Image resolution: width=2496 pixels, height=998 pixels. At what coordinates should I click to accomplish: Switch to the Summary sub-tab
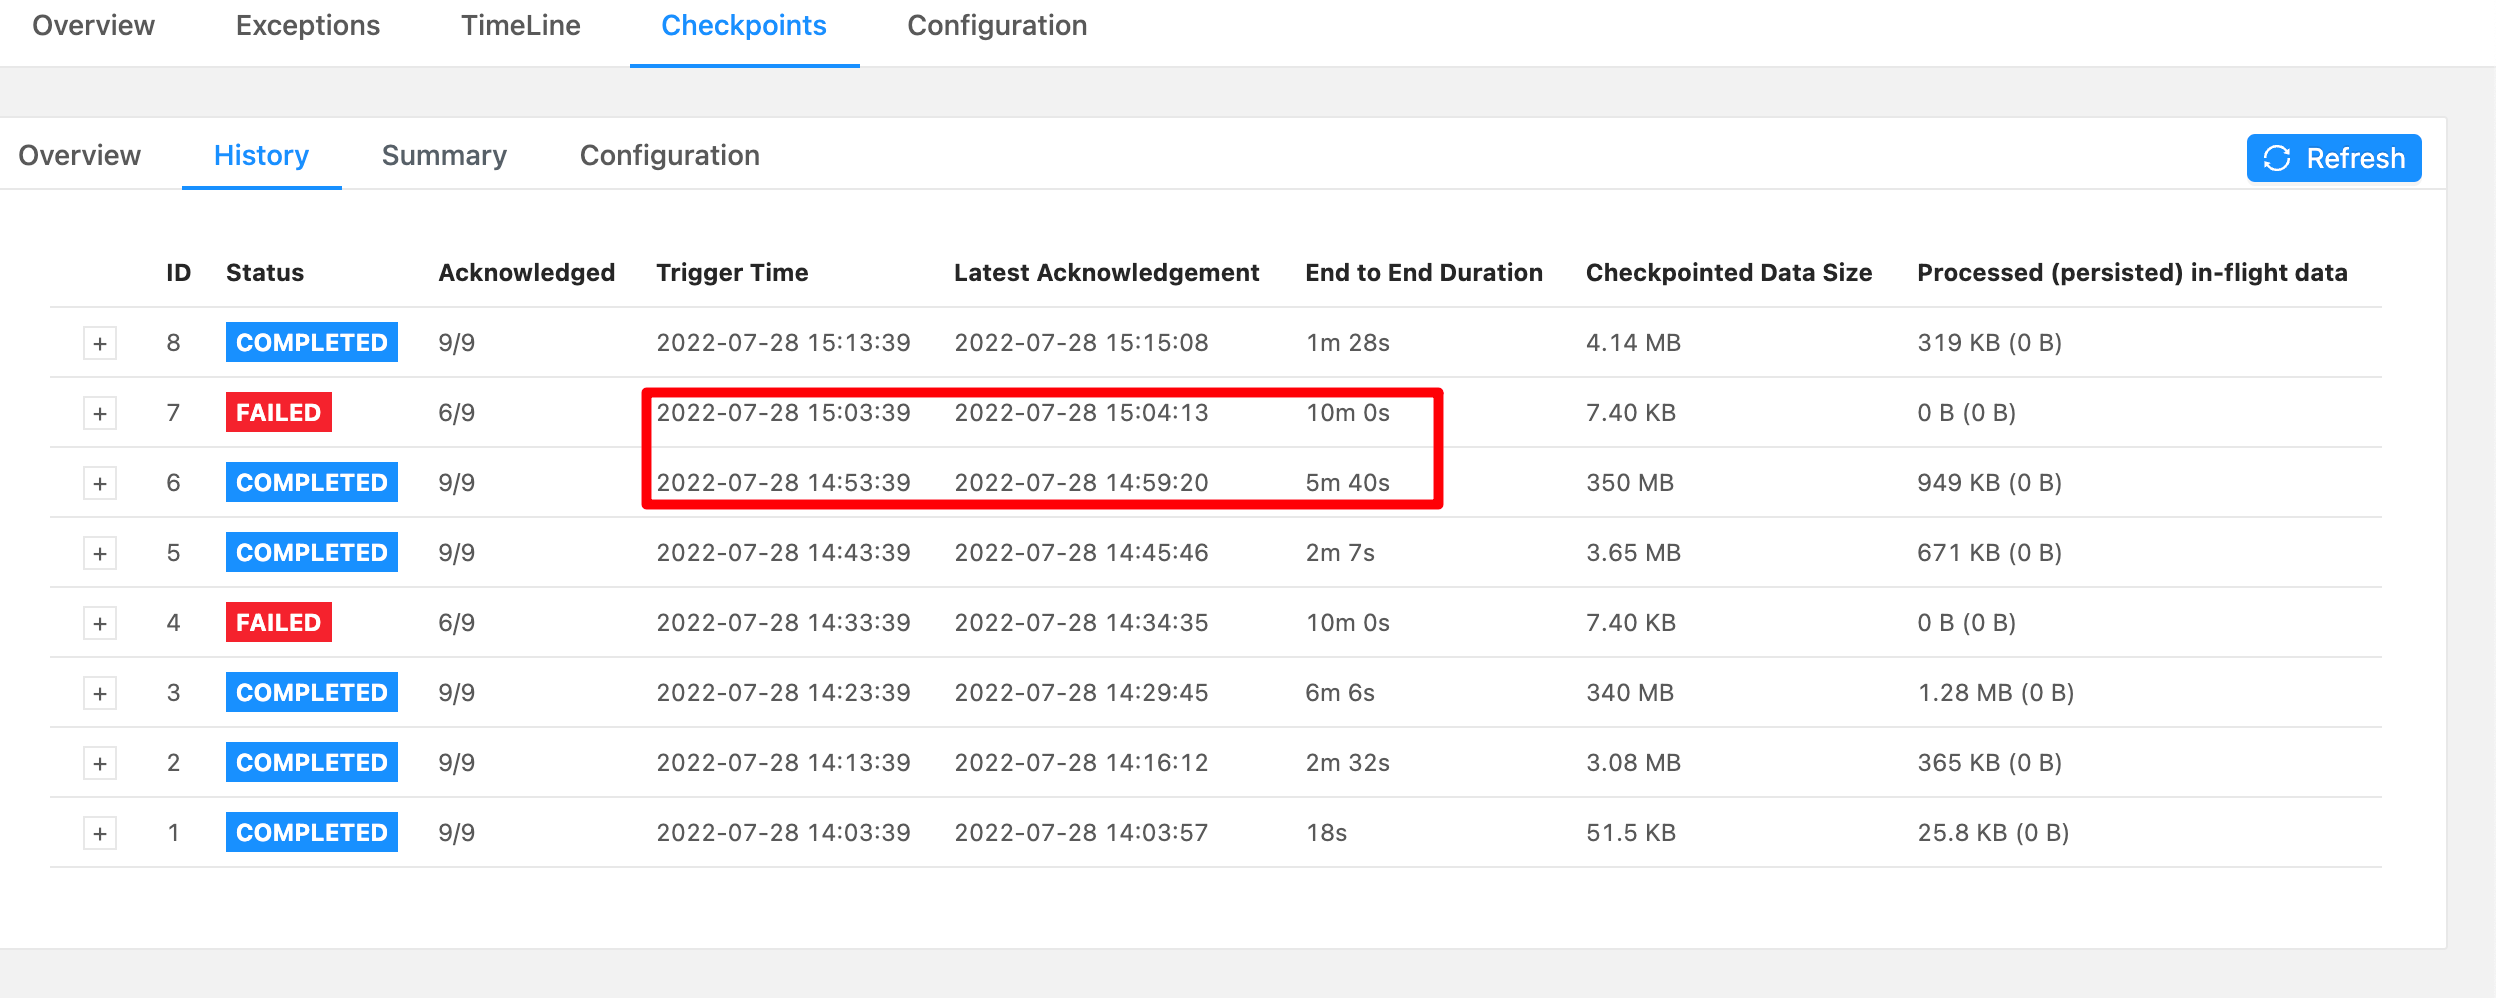(444, 156)
